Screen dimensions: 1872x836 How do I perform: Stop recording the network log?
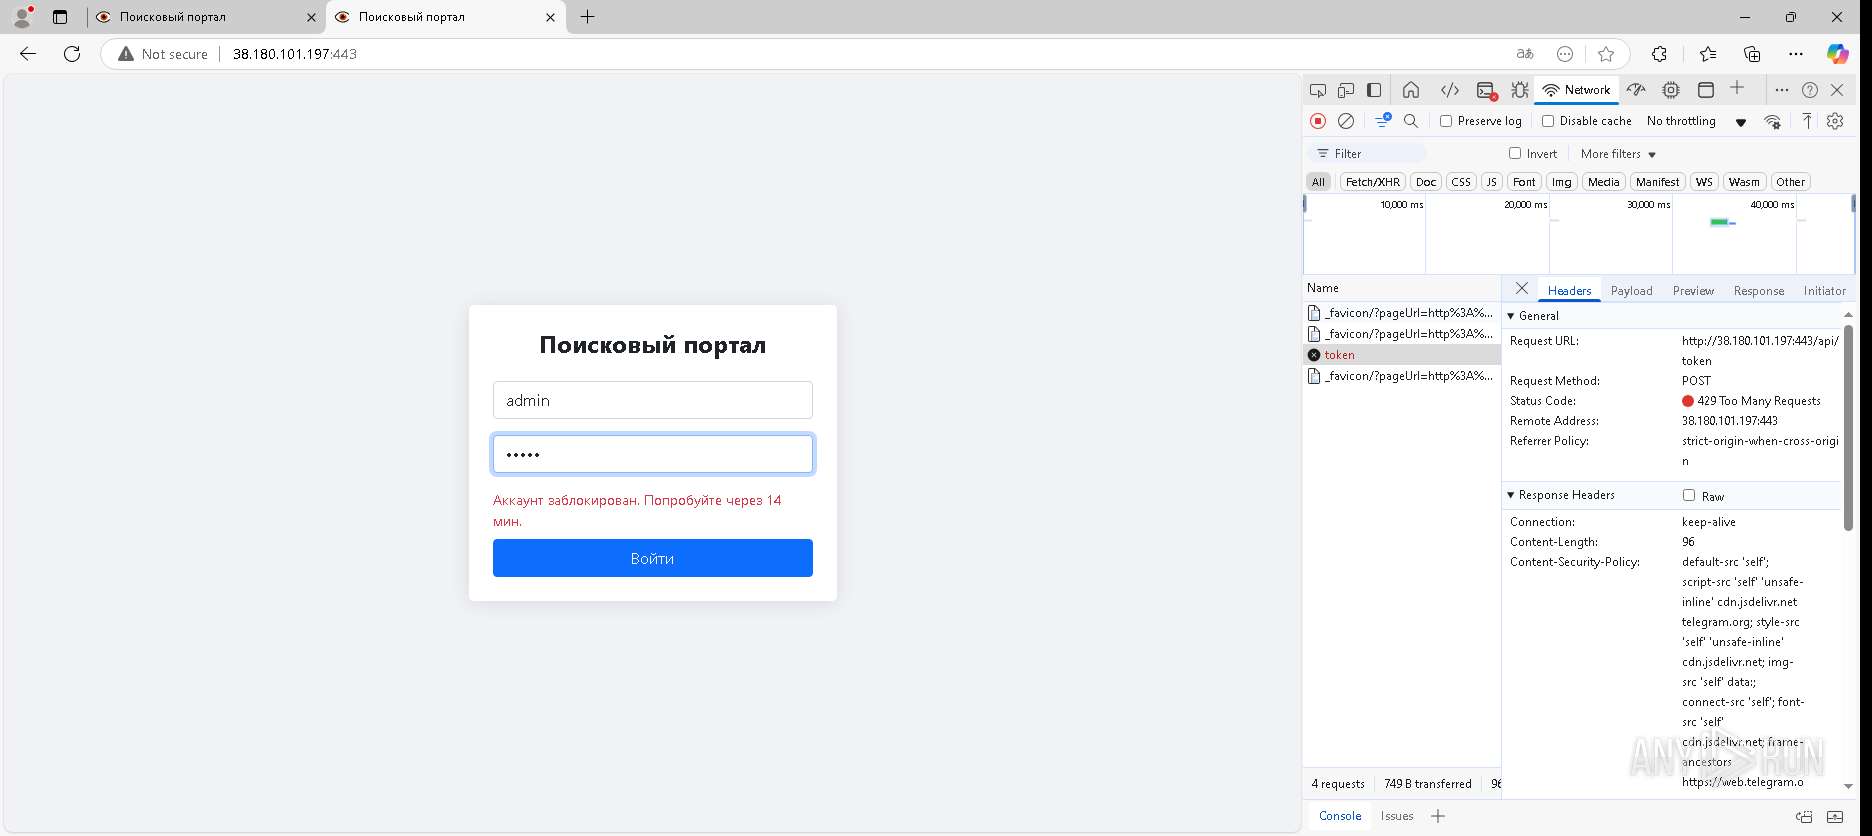coord(1318,121)
